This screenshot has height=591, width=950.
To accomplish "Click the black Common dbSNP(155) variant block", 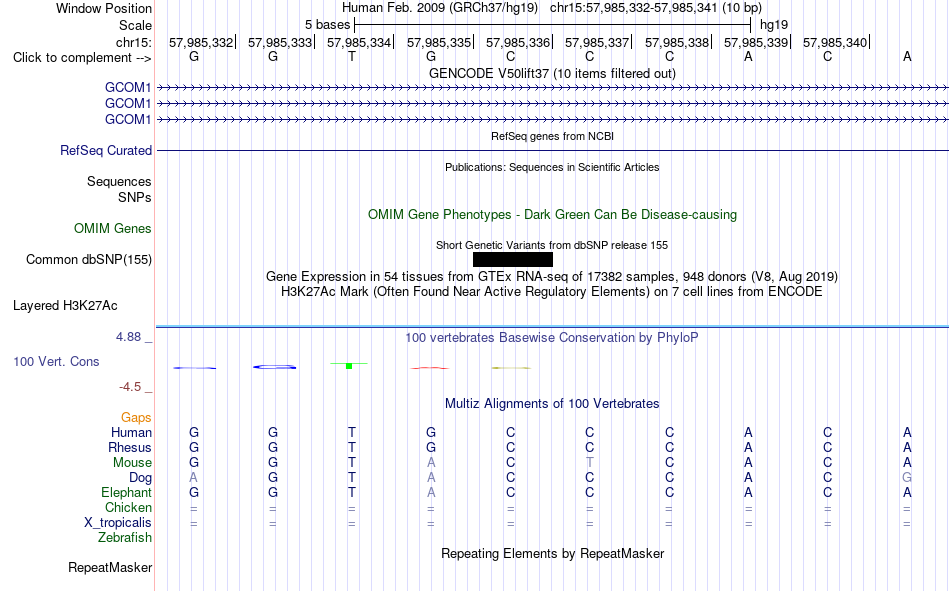I will (x=513, y=259).
